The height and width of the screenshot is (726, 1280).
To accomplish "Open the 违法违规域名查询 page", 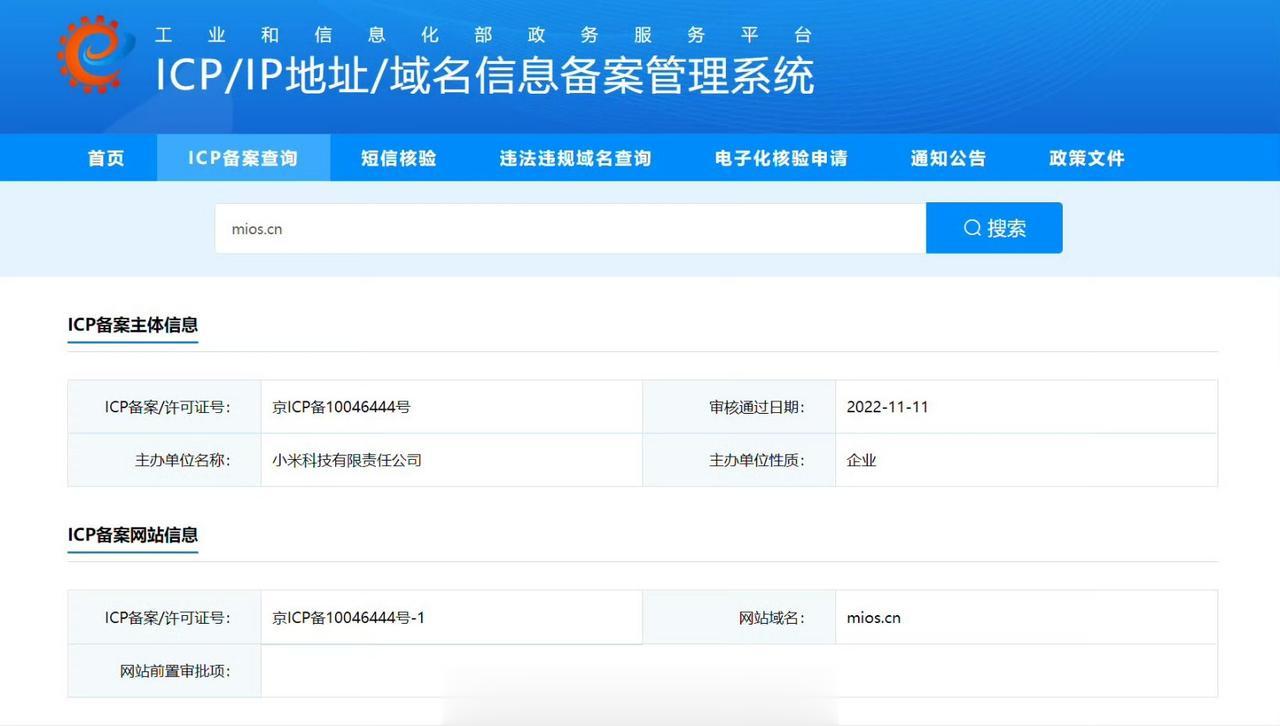I will (x=575, y=157).
